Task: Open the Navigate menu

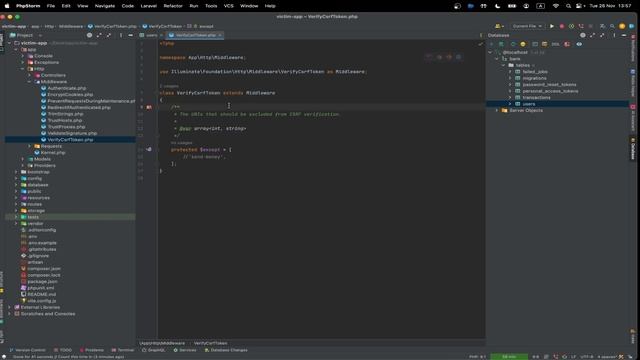Action: tap(104, 6)
